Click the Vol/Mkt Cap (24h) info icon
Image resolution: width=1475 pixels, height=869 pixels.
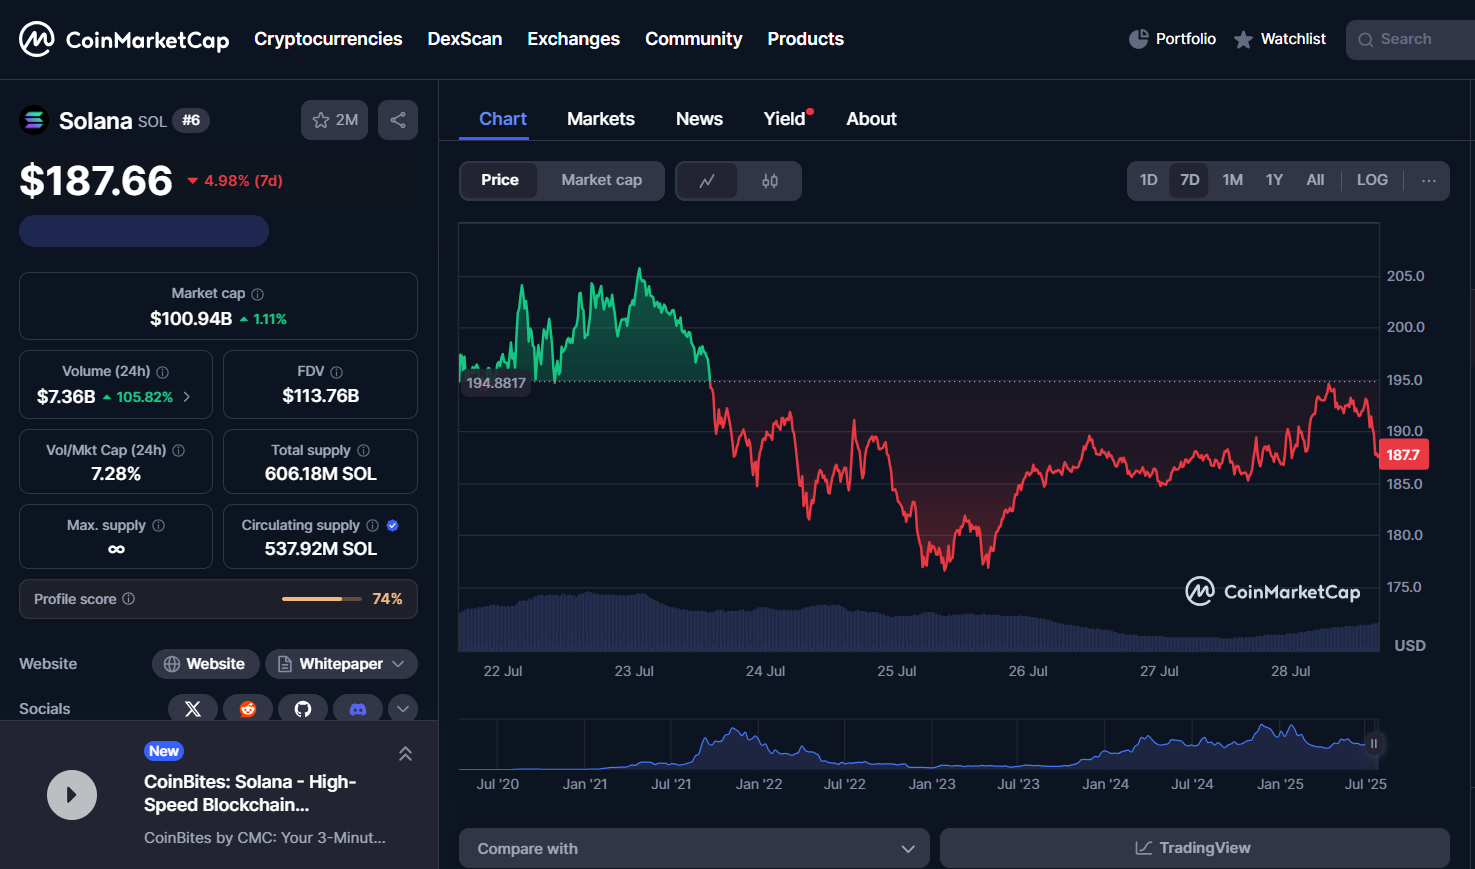179,451
